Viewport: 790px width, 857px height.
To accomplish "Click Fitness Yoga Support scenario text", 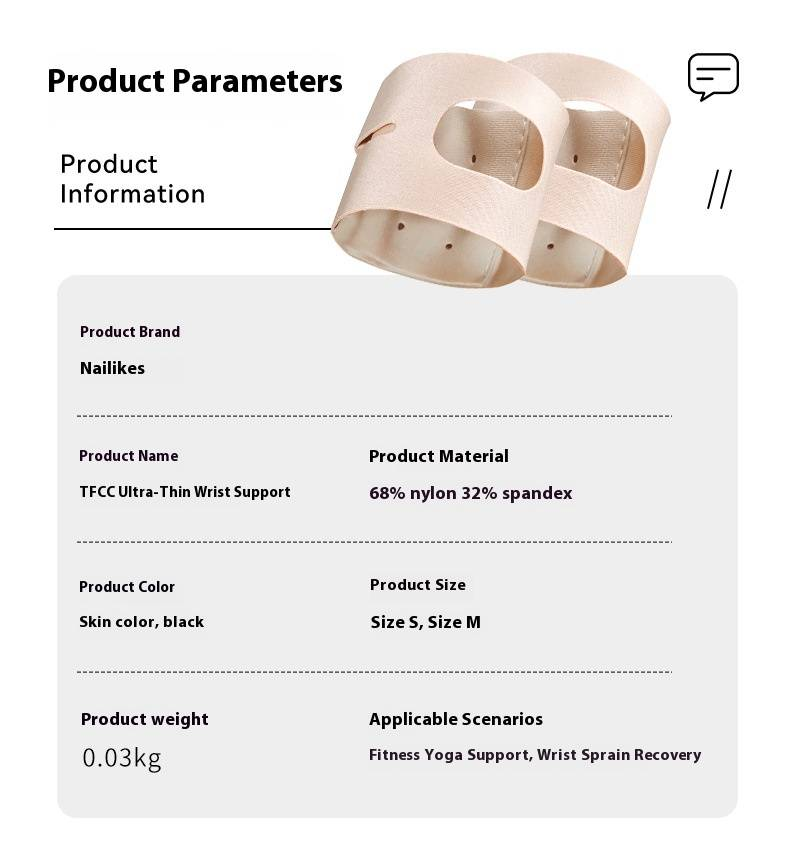I will (x=449, y=755).
